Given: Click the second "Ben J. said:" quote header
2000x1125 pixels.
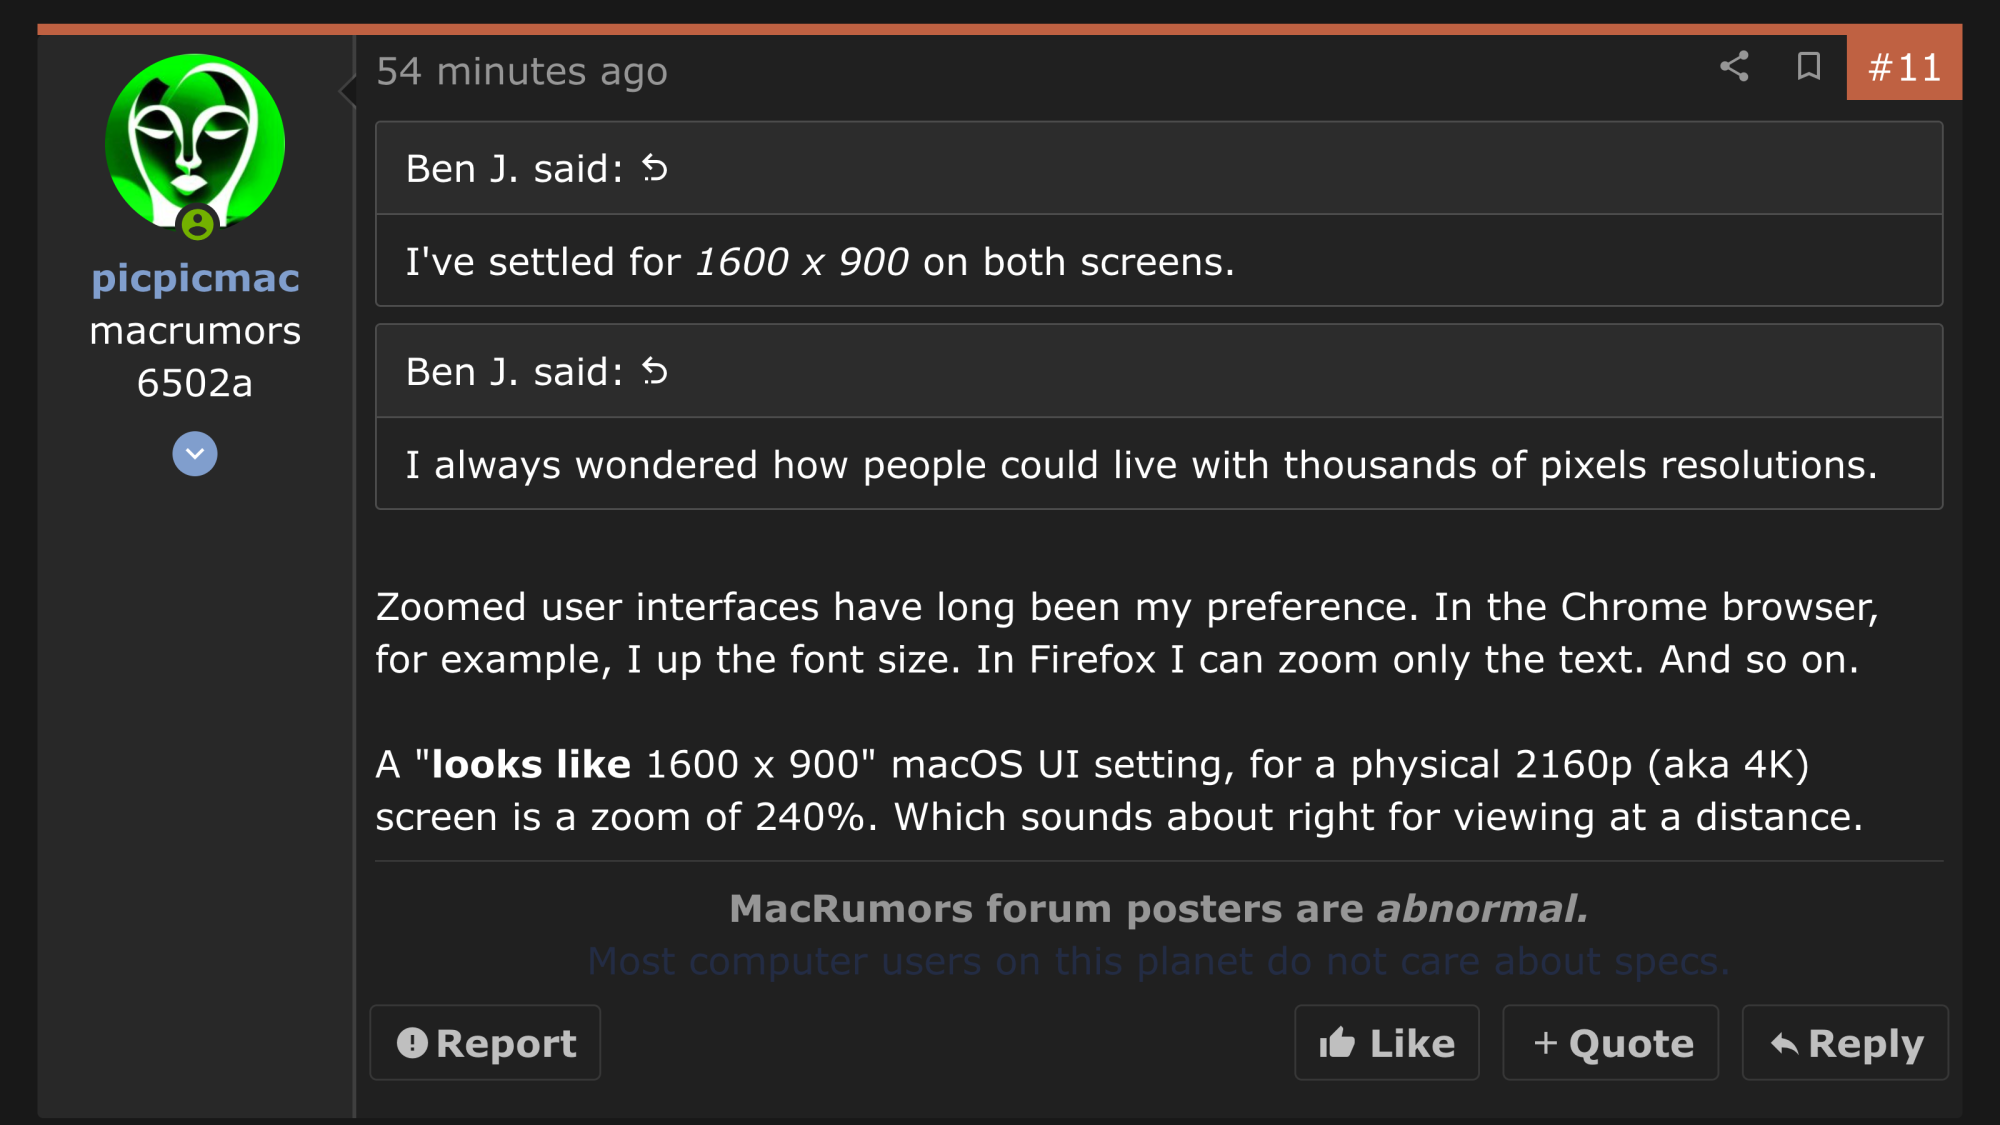Looking at the screenshot, I should 1159,371.
